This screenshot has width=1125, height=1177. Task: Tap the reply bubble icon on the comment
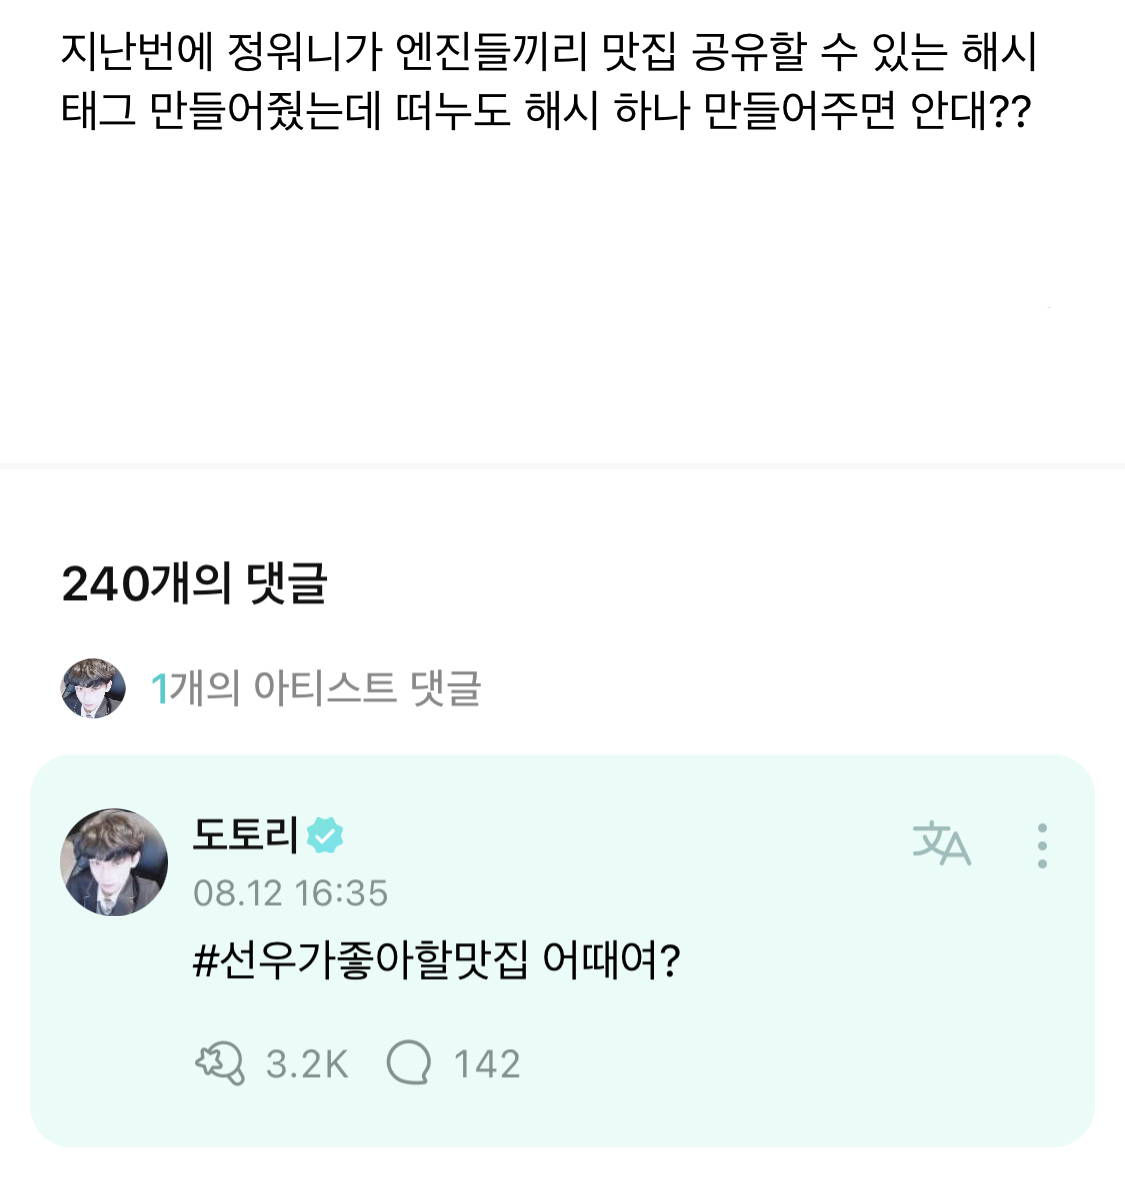[x=408, y=1063]
